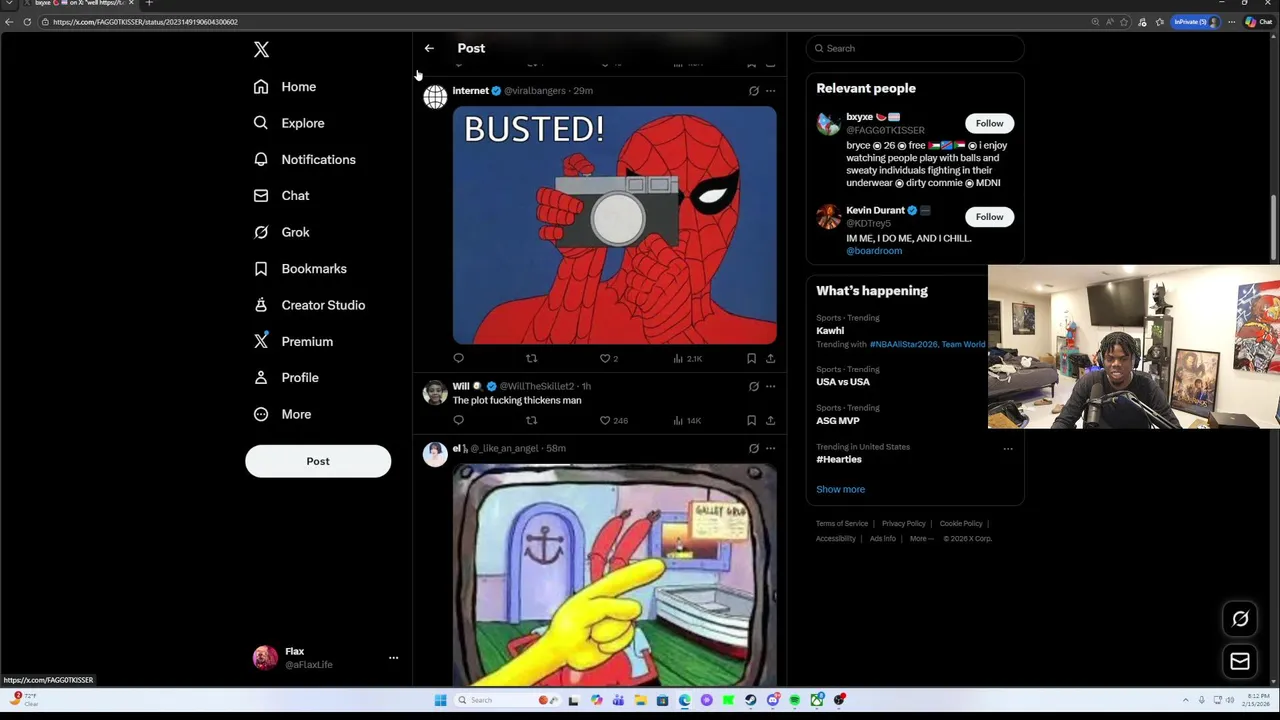Click Grok icon on Will's post
Viewport: 1280px width, 720px height.
(754, 386)
